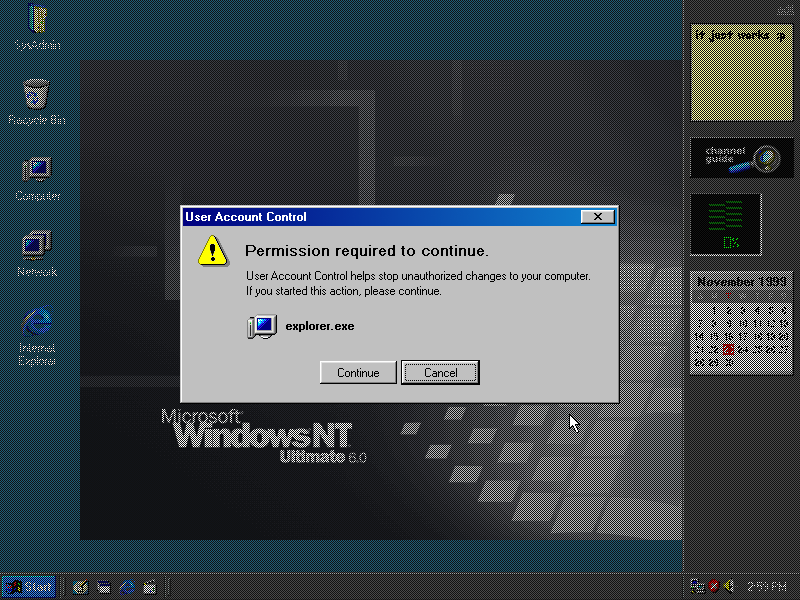Close the User Account Control dialog

click(597, 217)
